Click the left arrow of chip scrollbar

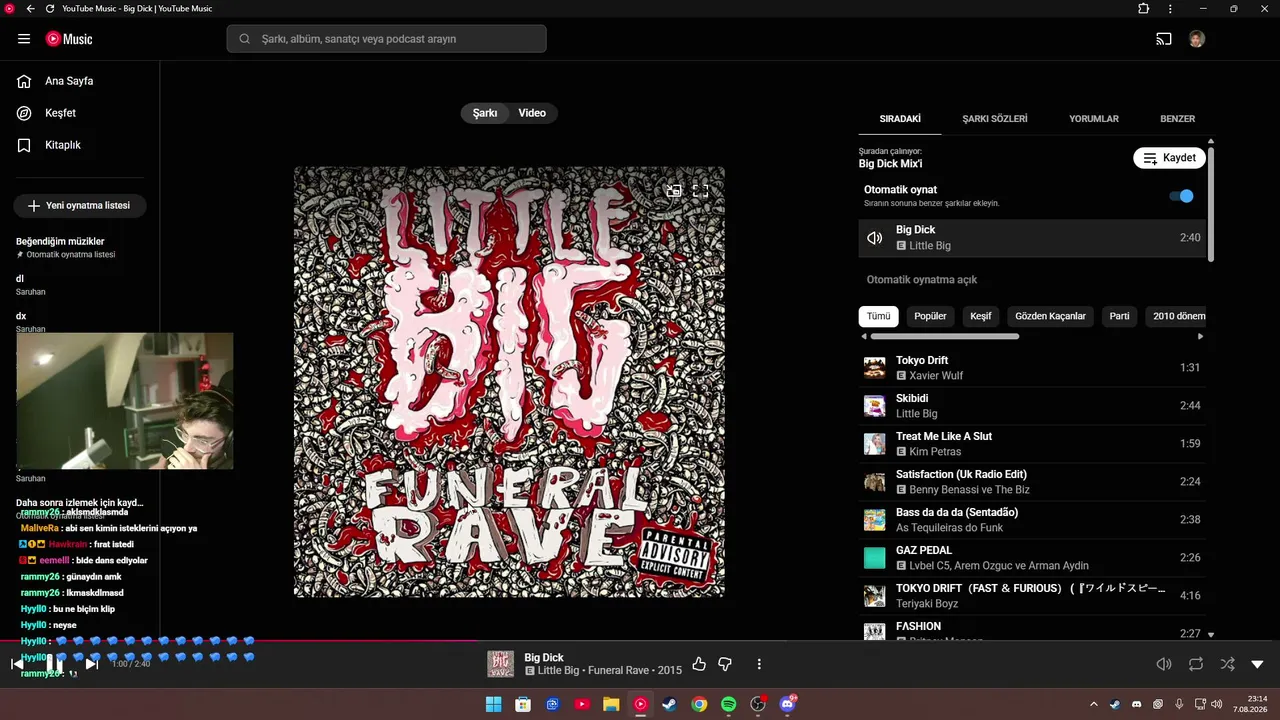point(864,336)
